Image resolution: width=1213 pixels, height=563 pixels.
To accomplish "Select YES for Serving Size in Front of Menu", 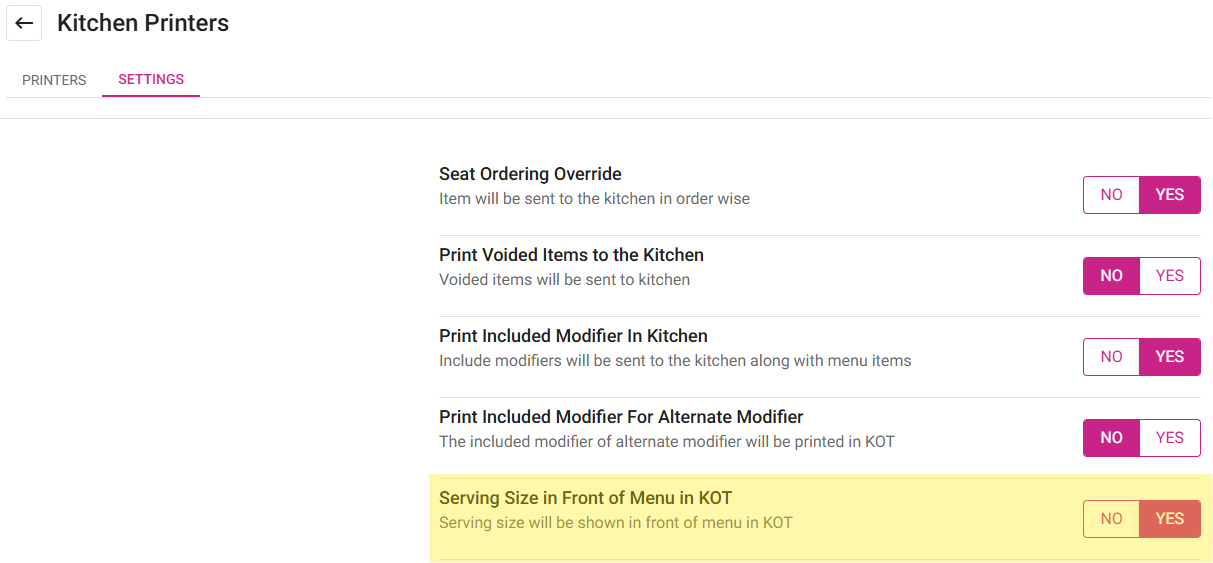I will [x=1169, y=519].
